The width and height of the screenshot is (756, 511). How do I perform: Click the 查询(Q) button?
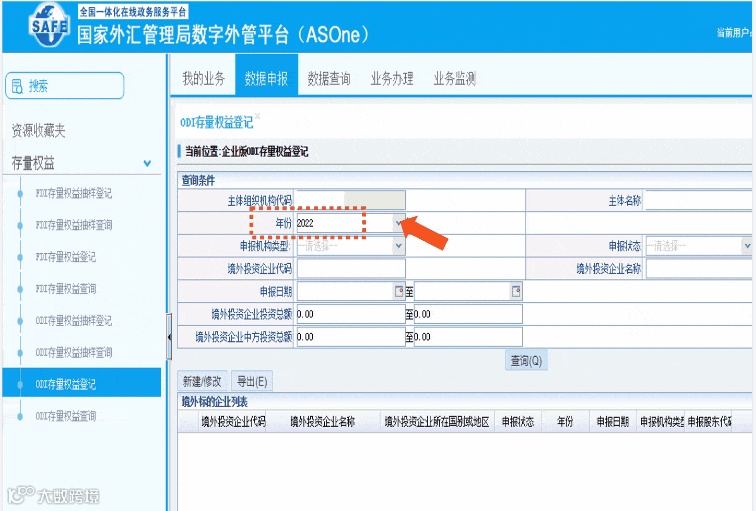click(x=526, y=361)
